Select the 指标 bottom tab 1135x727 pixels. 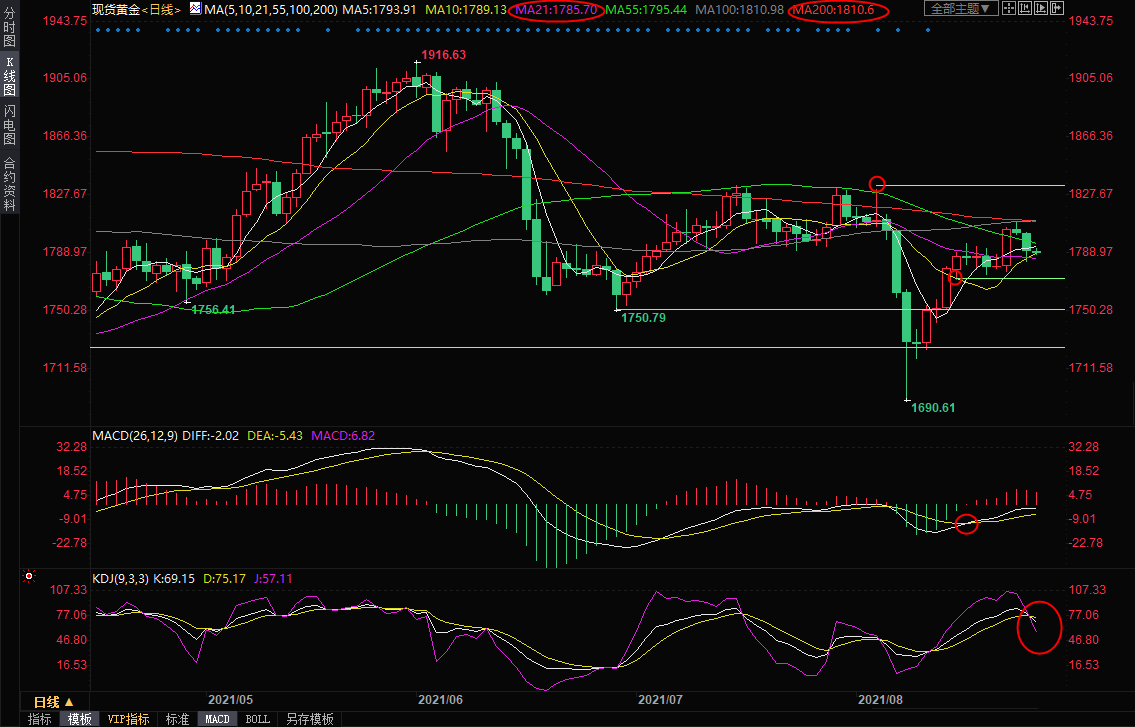40,719
